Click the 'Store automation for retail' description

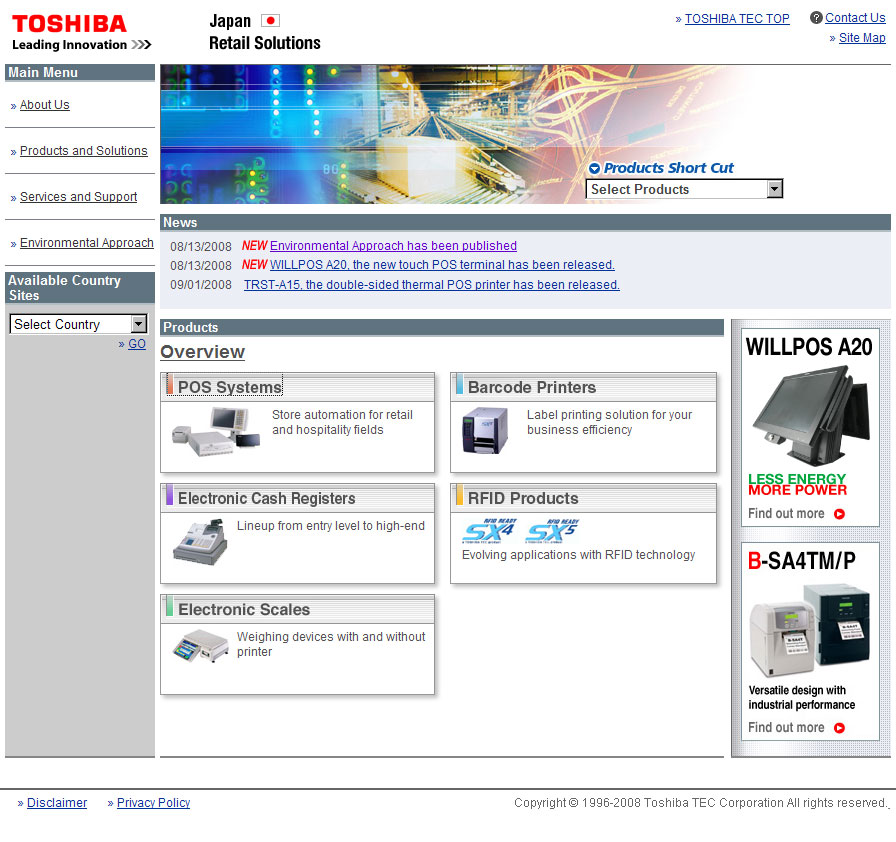pos(342,422)
